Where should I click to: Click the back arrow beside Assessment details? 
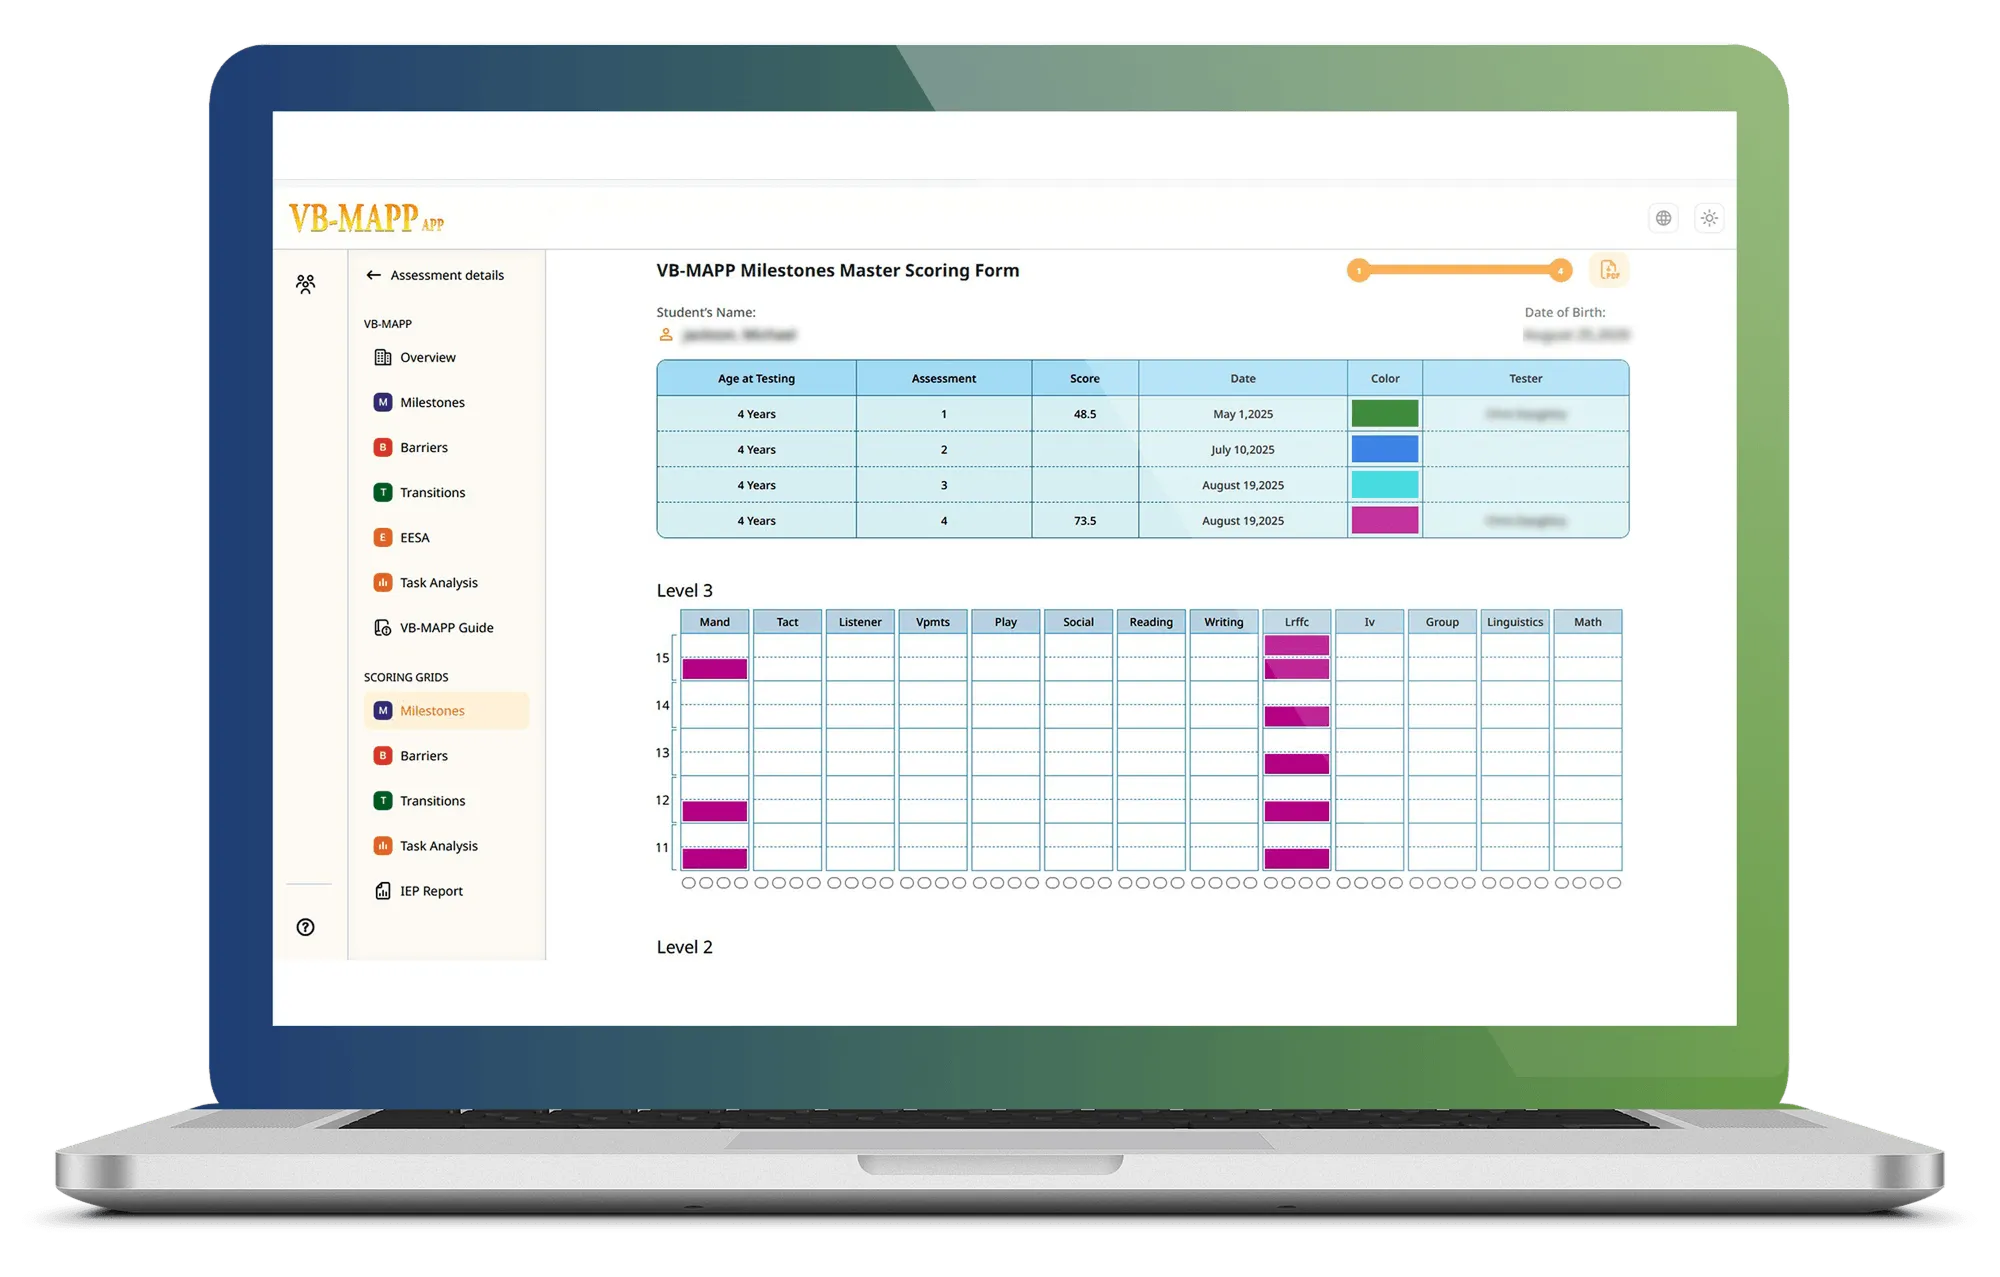pos(373,275)
